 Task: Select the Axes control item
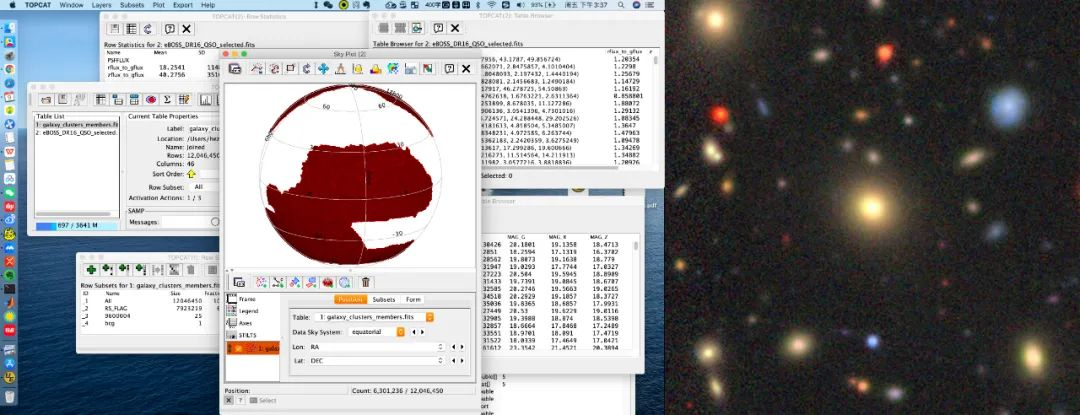click(x=246, y=323)
